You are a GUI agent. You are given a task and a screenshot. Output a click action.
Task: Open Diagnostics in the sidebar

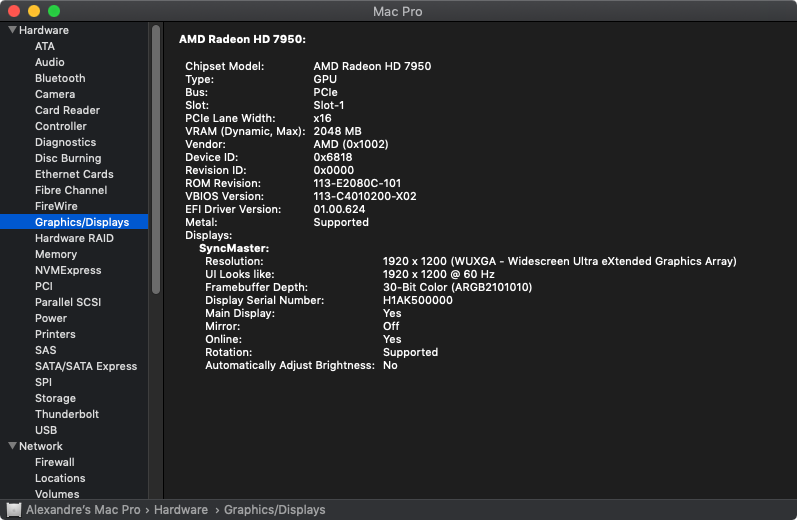pos(65,142)
